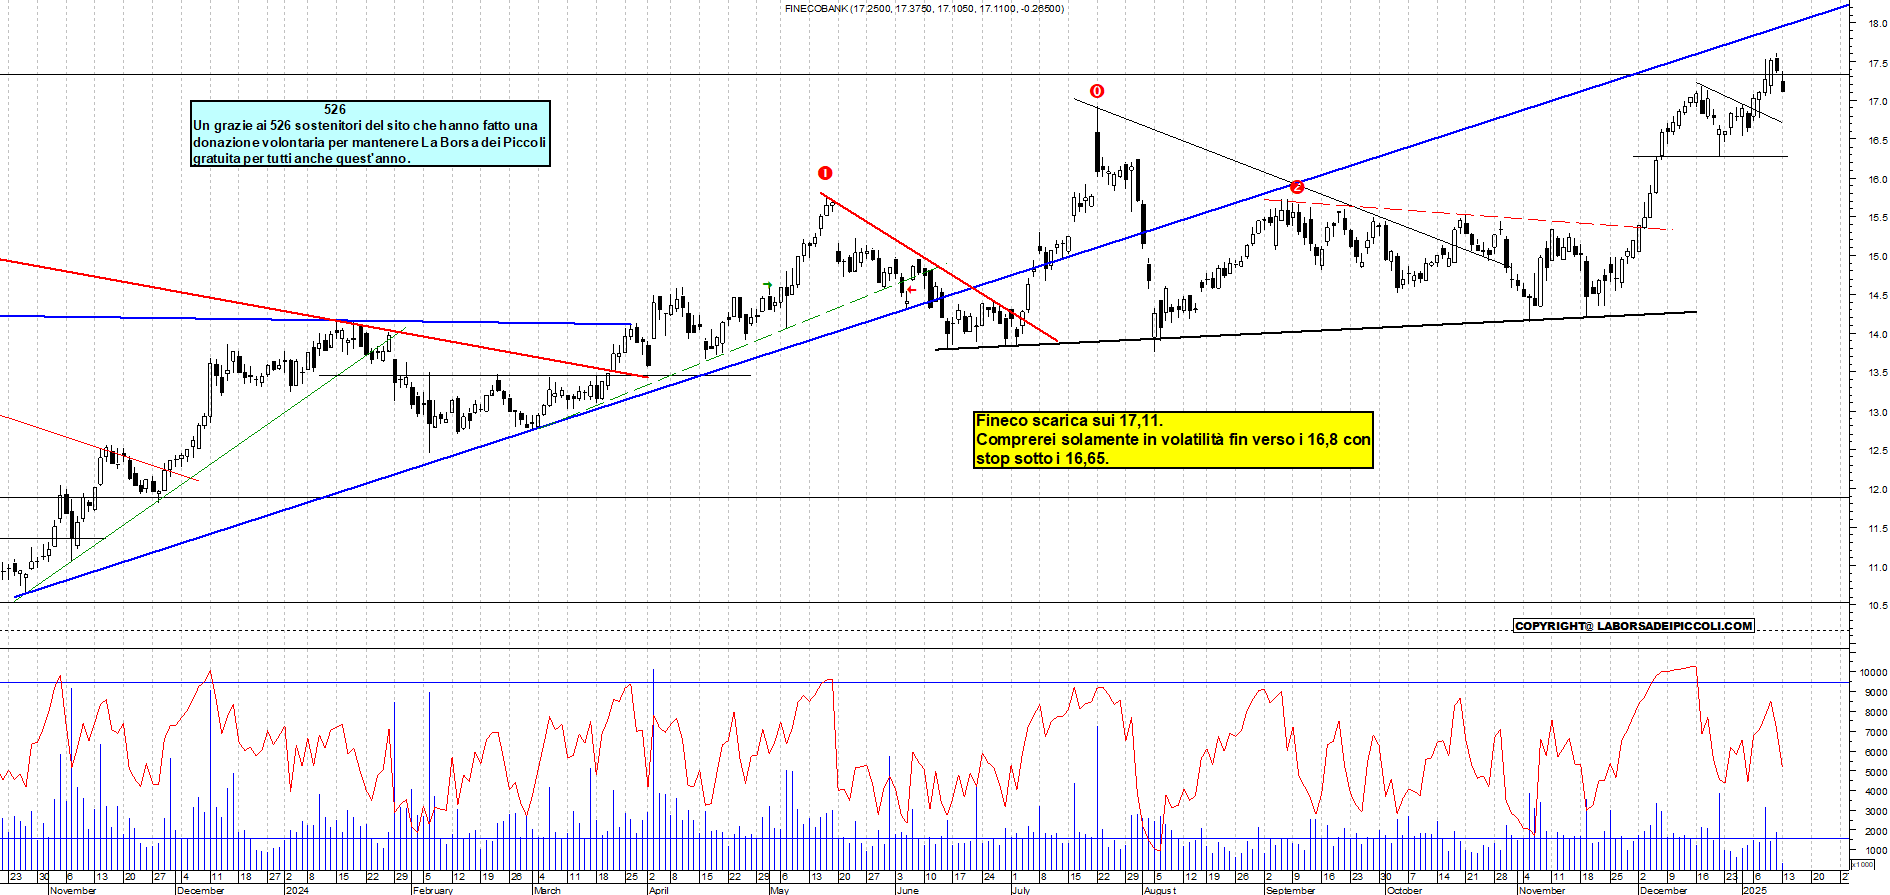Click the 6000 volume axis label
Image resolution: width=1890 pixels, height=895 pixels.
1876,752
